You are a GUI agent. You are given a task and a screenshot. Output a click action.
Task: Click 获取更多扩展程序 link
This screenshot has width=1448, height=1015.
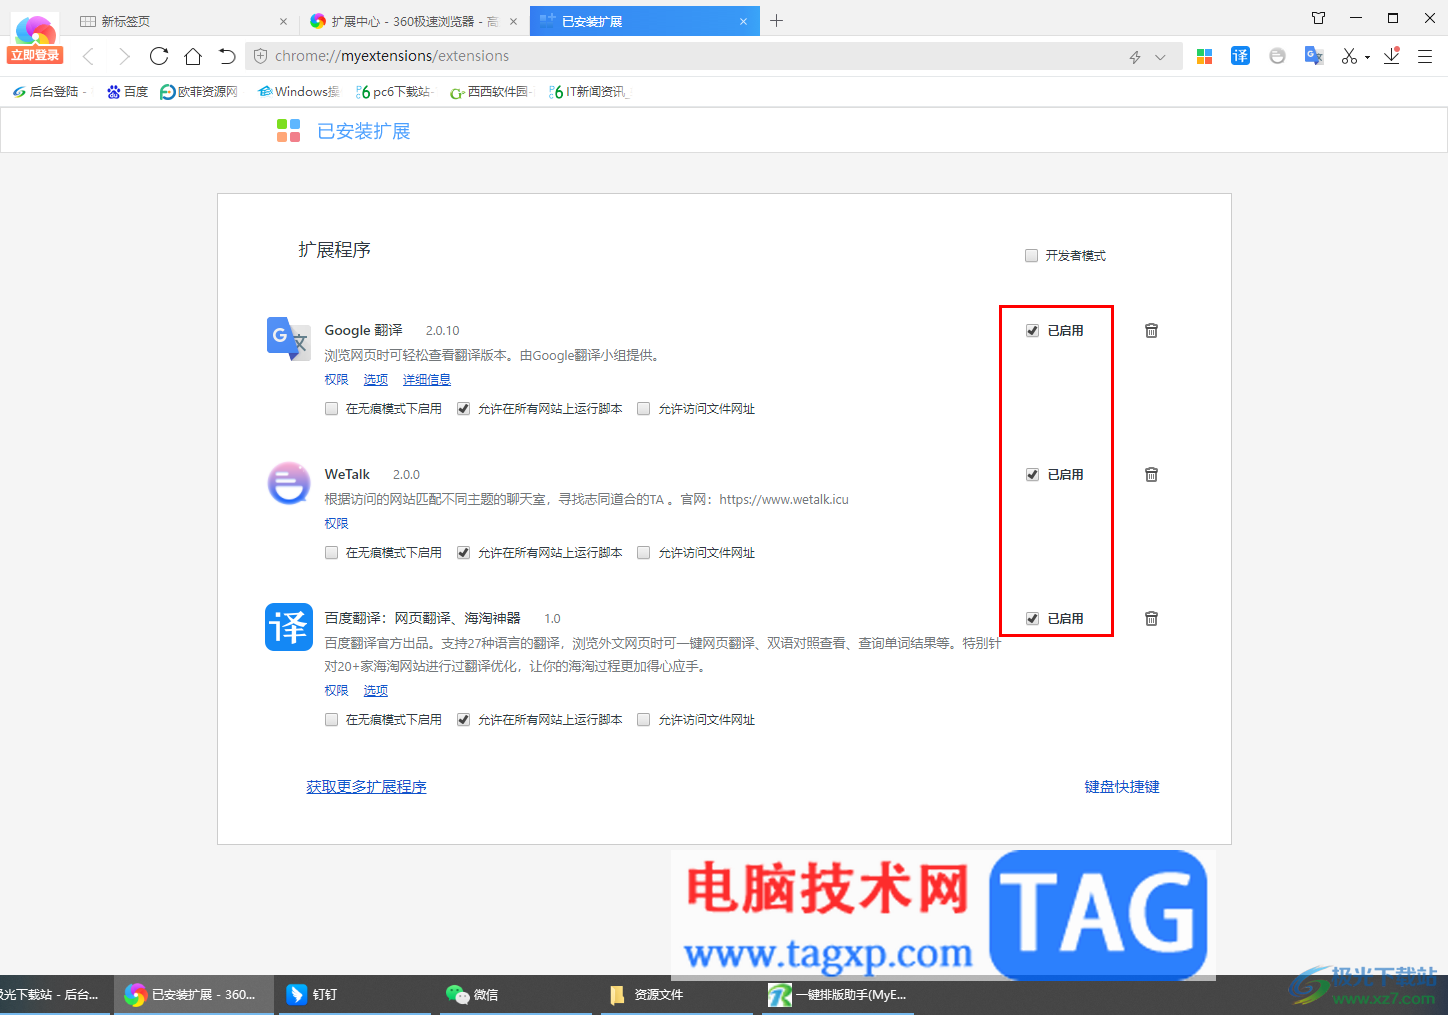coord(366,787)
